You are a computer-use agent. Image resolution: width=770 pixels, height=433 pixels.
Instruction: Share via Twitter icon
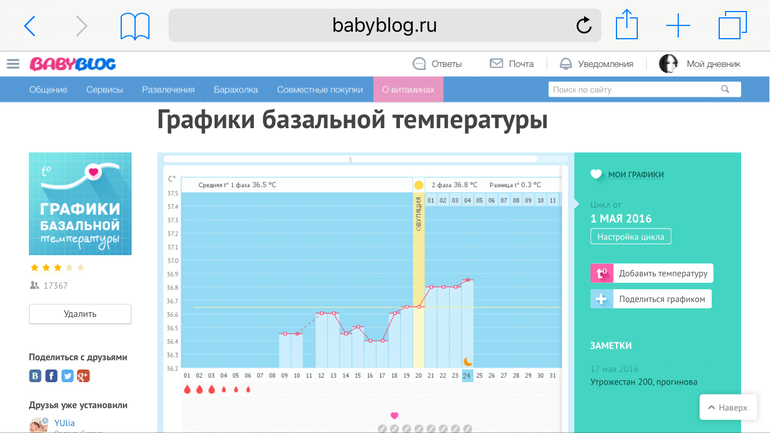tap(67, 376)
